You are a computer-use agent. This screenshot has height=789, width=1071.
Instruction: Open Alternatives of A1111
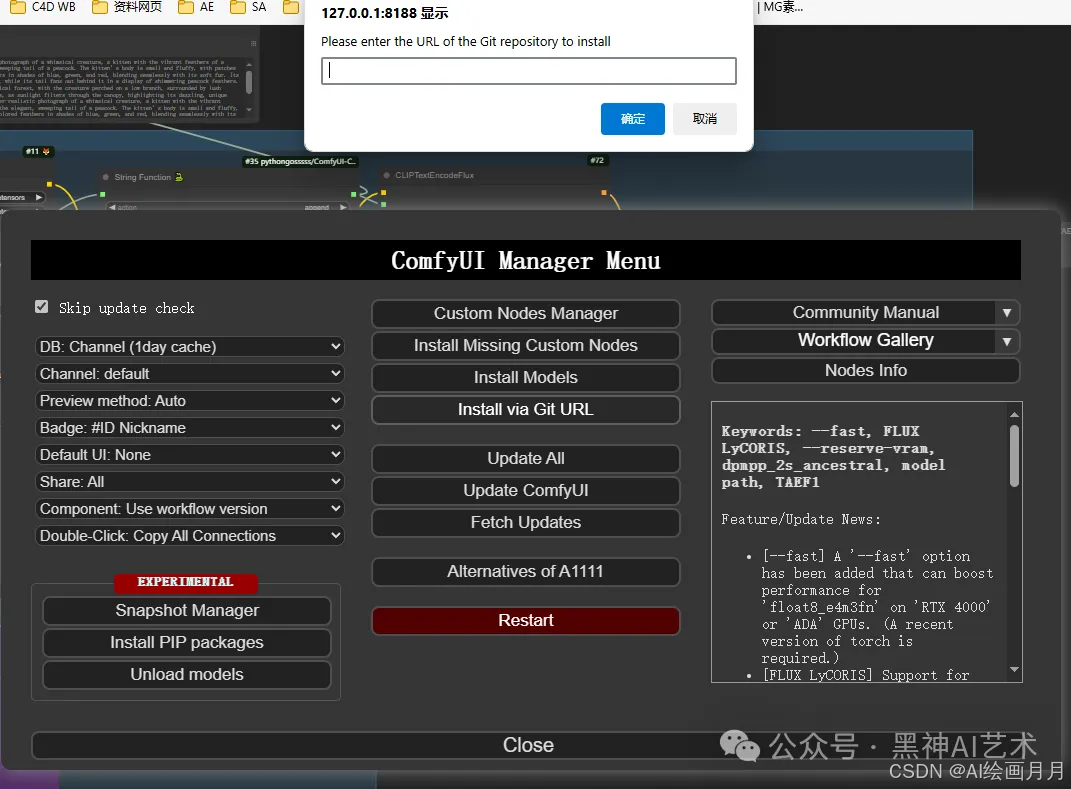pyautogui.click(x=525, y=572)
